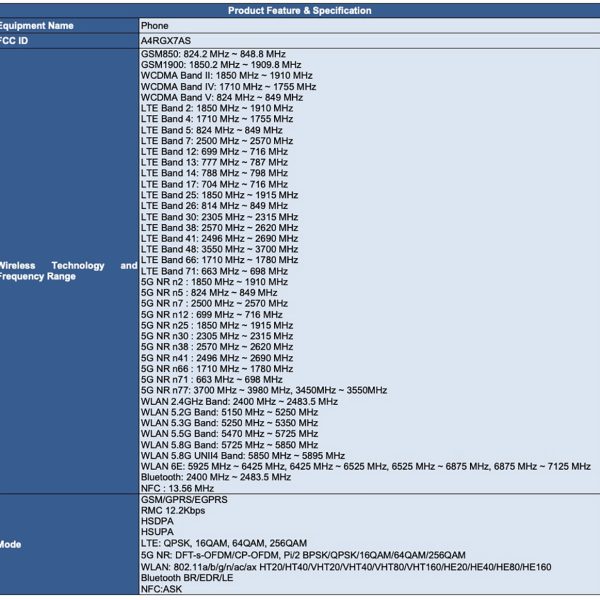Click the LTE Band 7 entry

(216, 141)
